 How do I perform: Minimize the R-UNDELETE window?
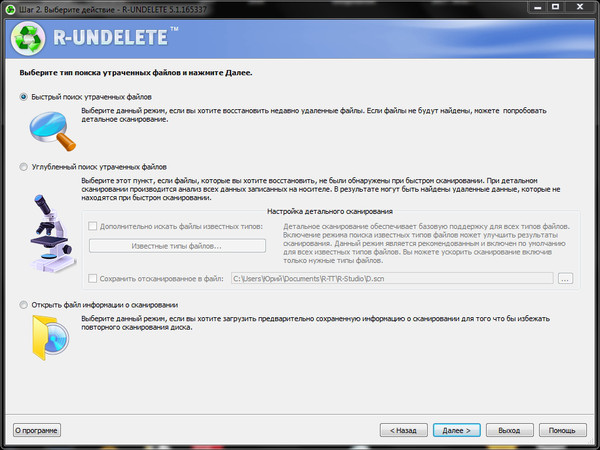pos(538,7)
